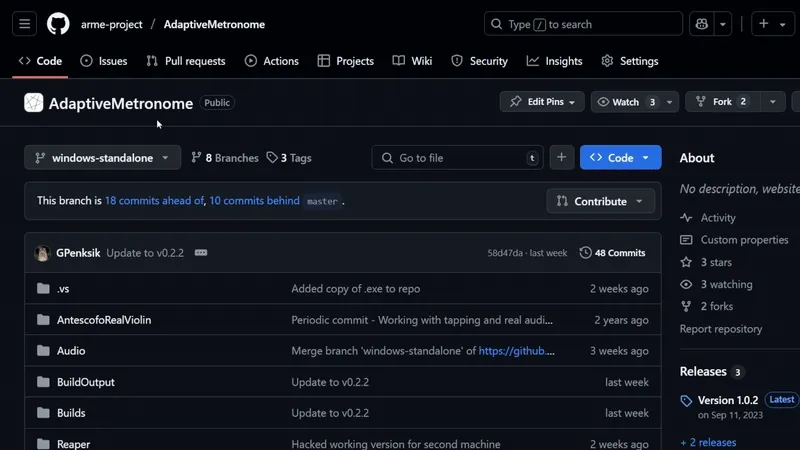Click the GitHub logo icon
This screenshot has width=800, height=450.
coord(59,24)
